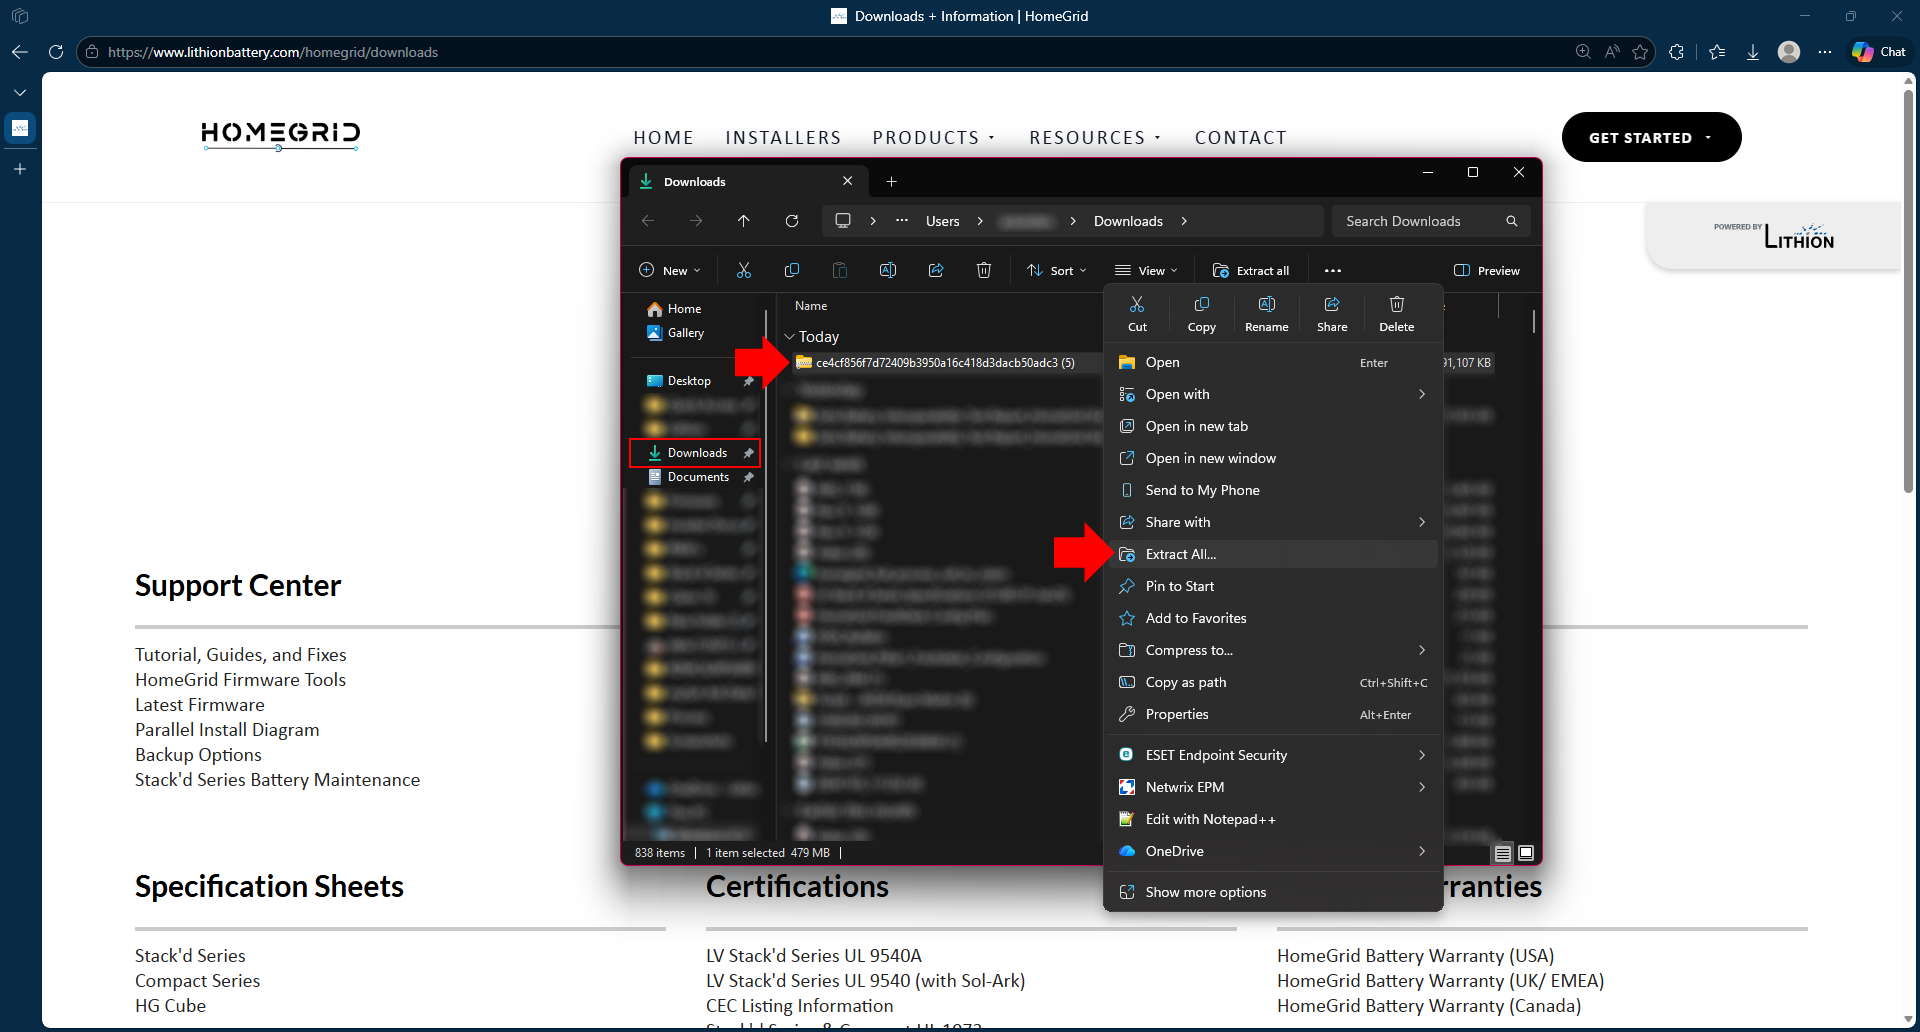Image resolution: width=1920 pixels, height=1032 pixels.
Task: Select Extract All... from context menu
Action: (x=1273, y=554)
